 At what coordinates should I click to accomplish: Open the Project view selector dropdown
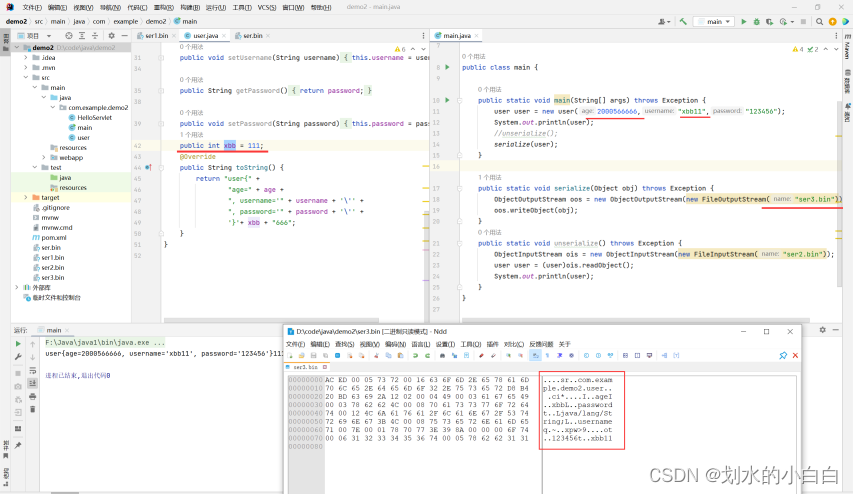click(34, 35)
